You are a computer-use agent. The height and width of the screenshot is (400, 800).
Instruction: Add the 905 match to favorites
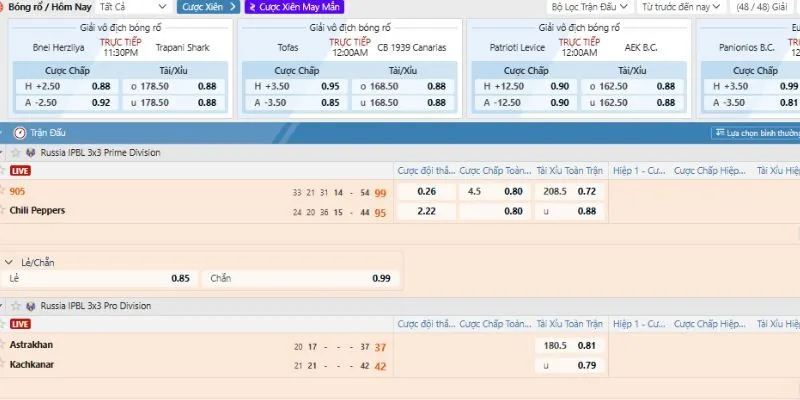click(3, 191)
